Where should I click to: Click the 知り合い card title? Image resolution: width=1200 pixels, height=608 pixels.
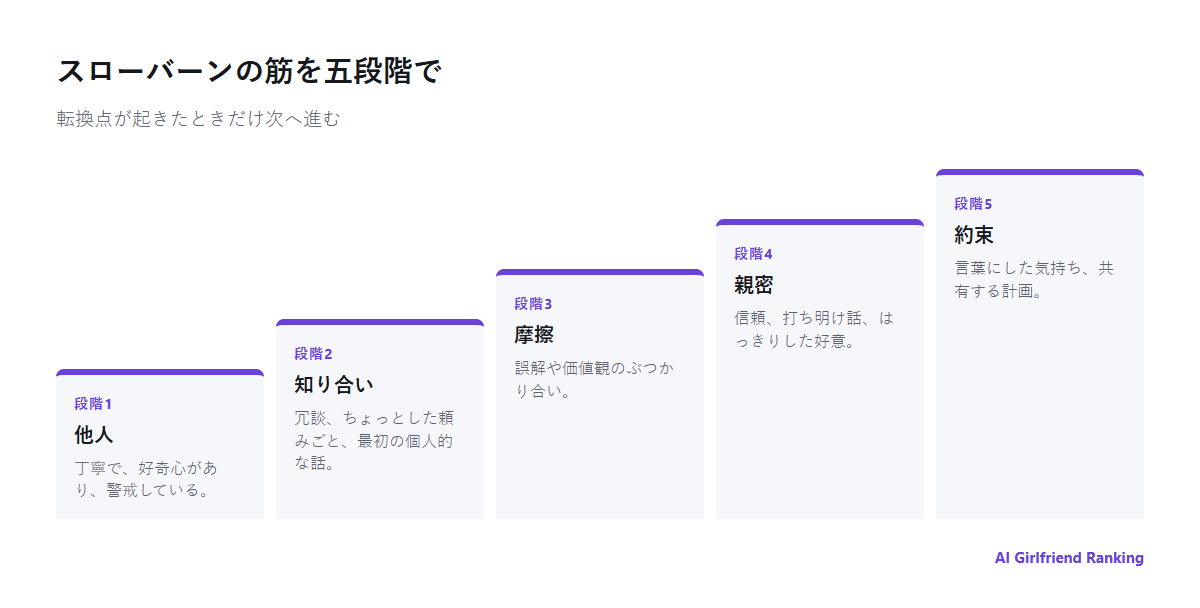click(x=334, y=385)
